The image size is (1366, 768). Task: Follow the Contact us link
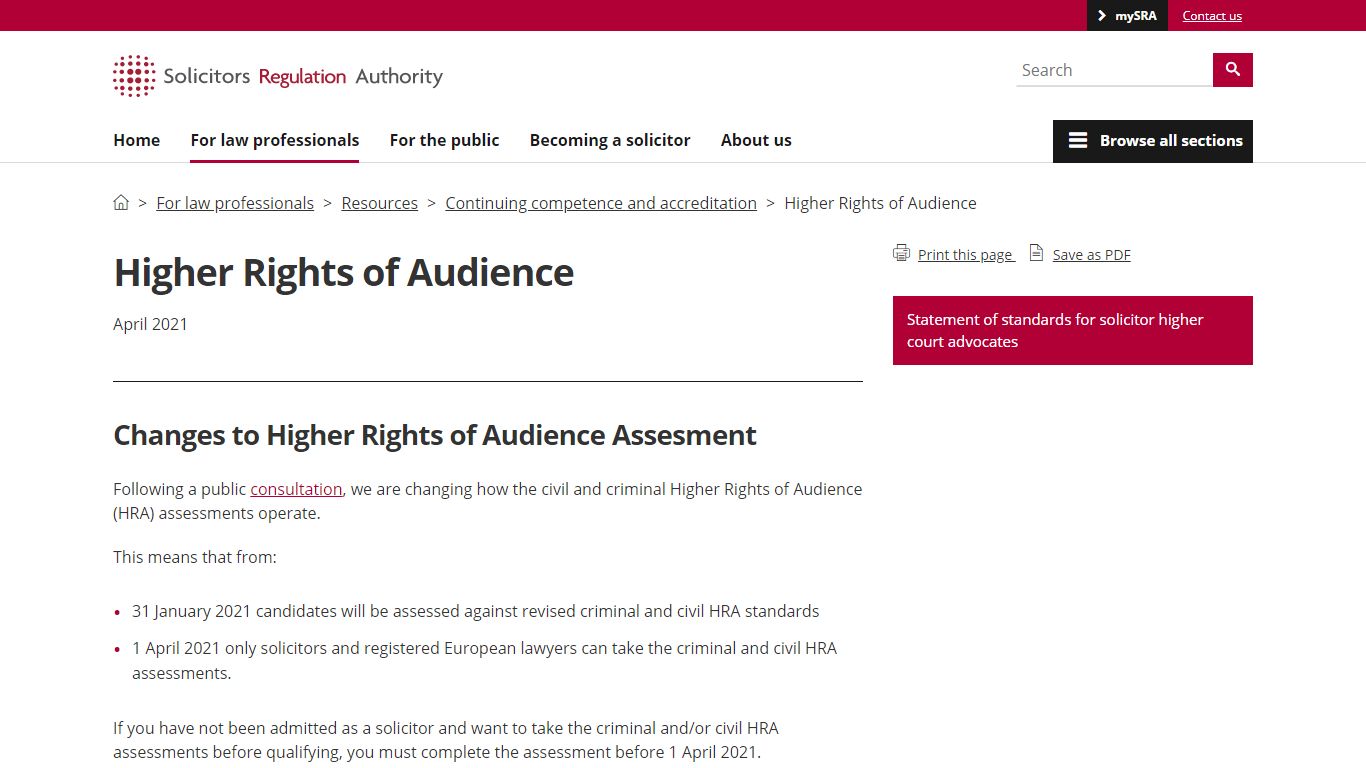point(1212,16)
